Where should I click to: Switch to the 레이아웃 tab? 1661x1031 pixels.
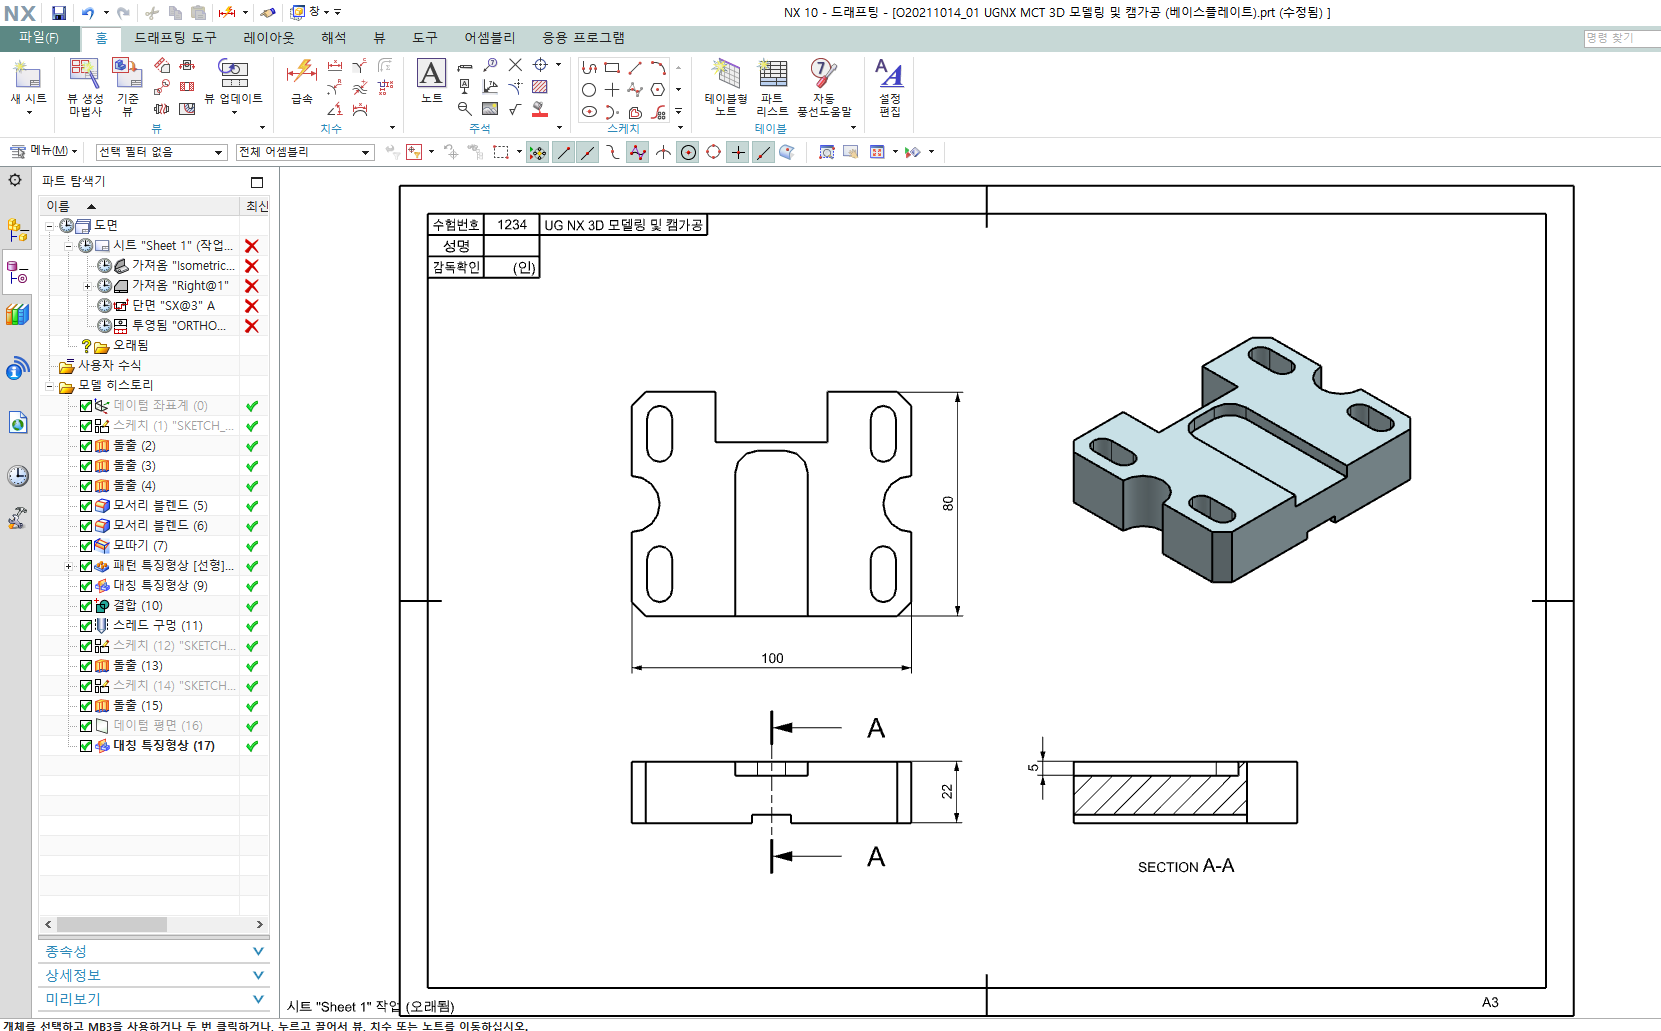coord(269,38)
